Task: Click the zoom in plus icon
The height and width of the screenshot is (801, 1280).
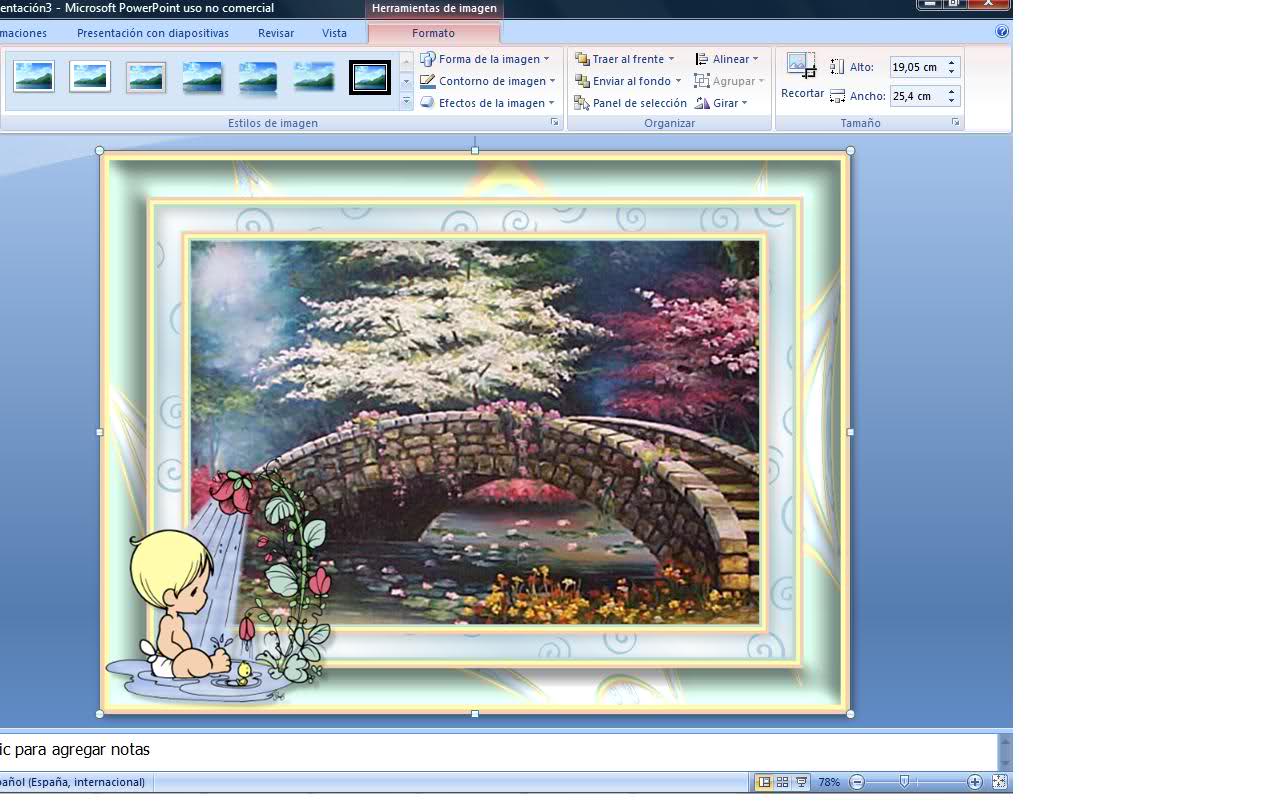Action: tap(975, 782)
